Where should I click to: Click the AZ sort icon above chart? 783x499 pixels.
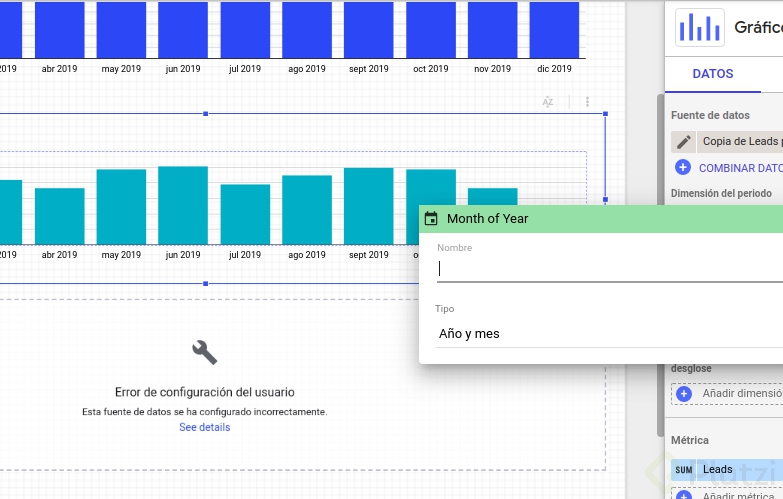click(x=548, y=102)
